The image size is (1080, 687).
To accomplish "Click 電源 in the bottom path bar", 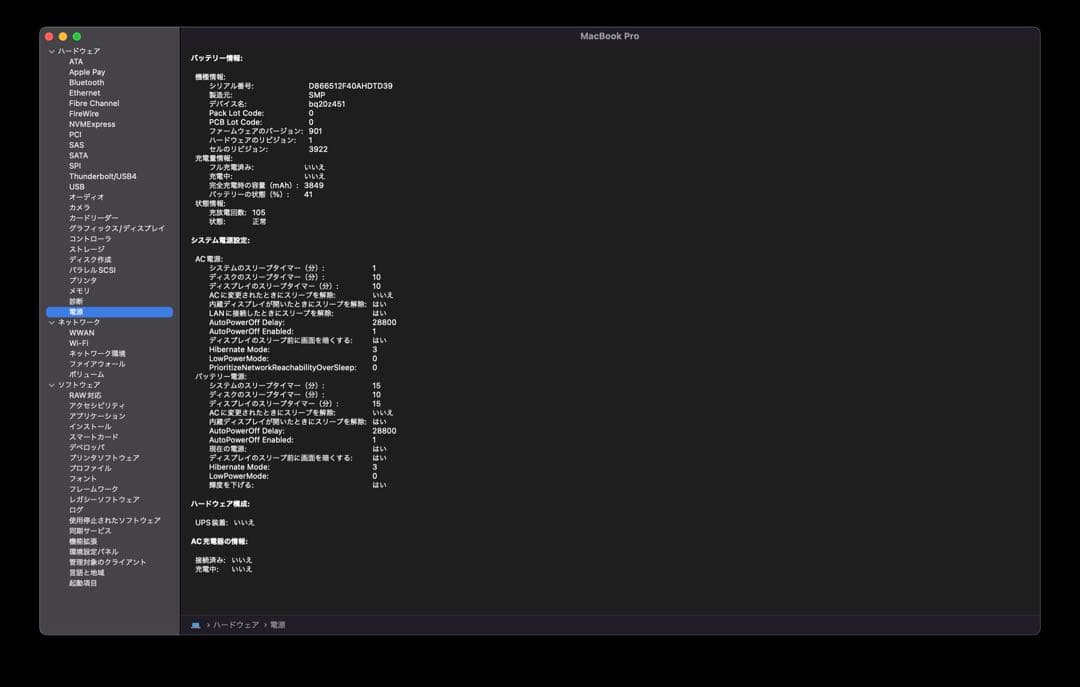I will 278,625.
